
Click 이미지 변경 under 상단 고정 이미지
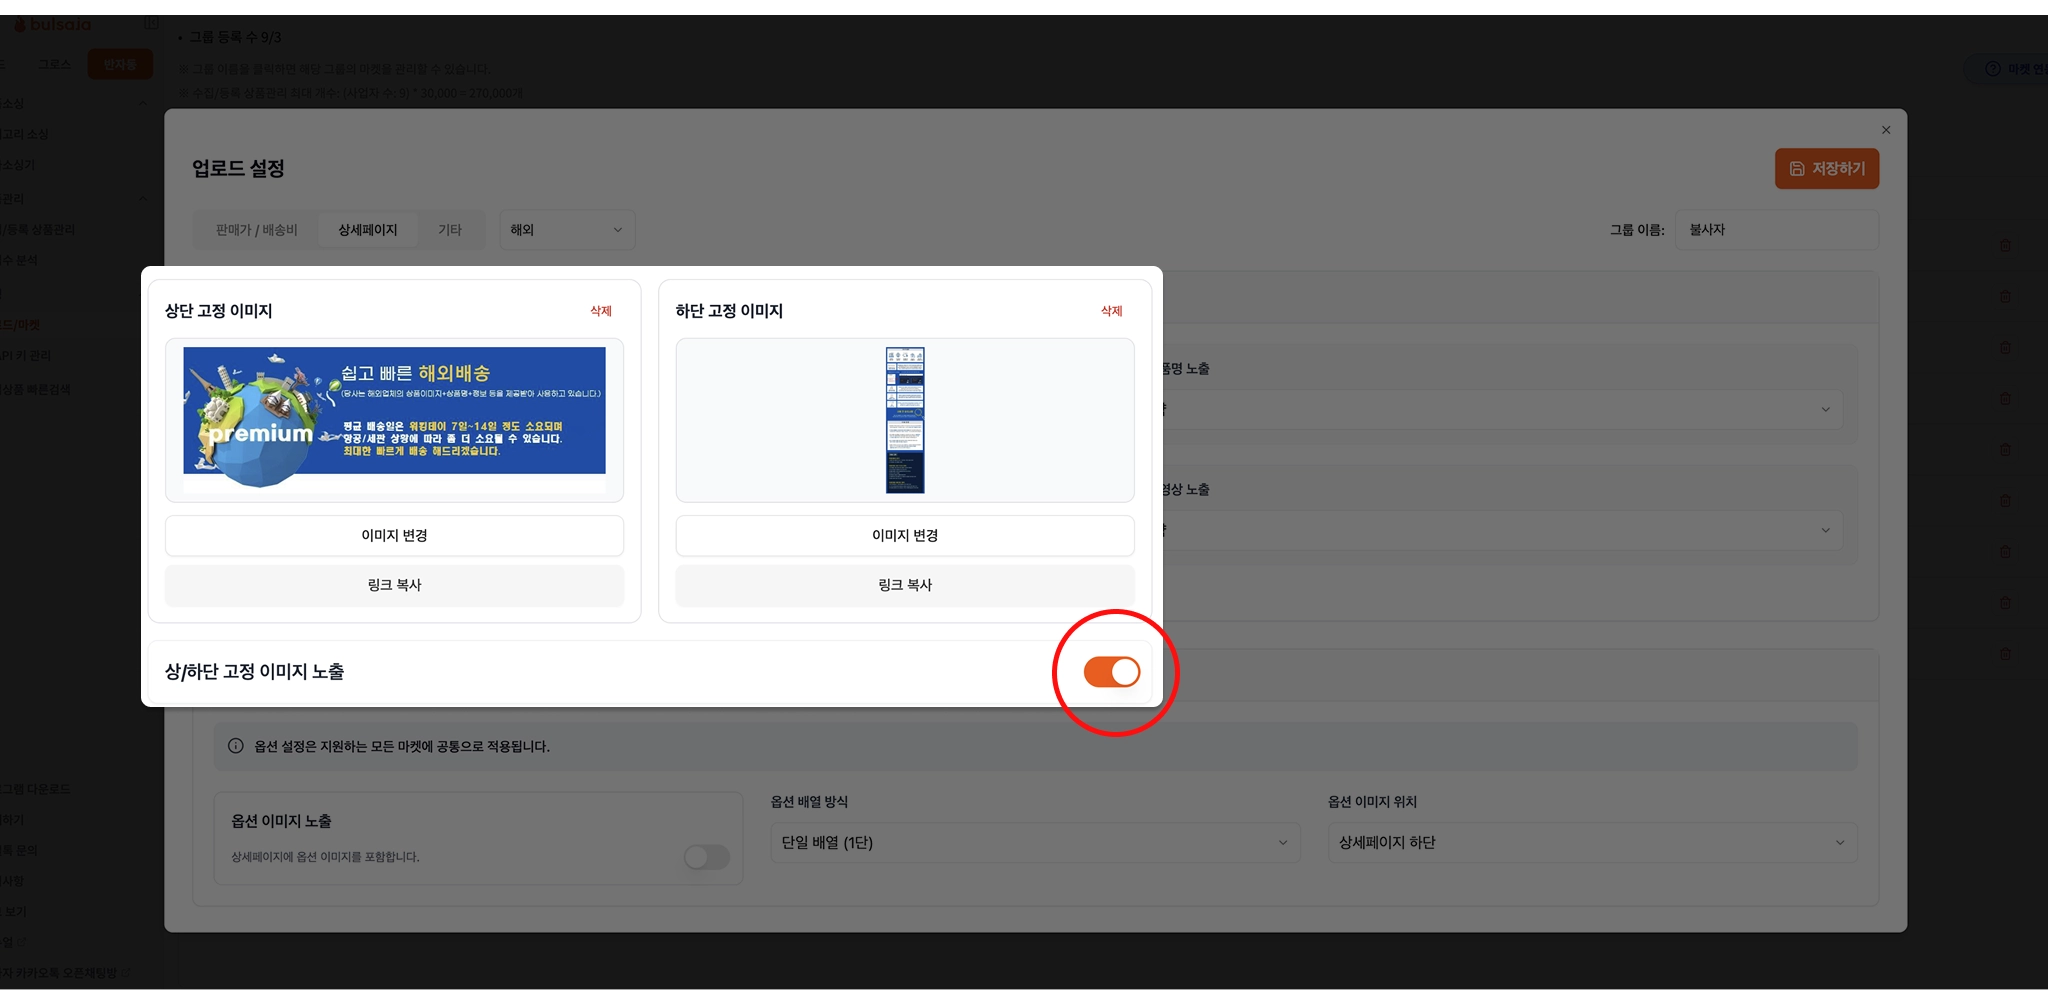395,536
